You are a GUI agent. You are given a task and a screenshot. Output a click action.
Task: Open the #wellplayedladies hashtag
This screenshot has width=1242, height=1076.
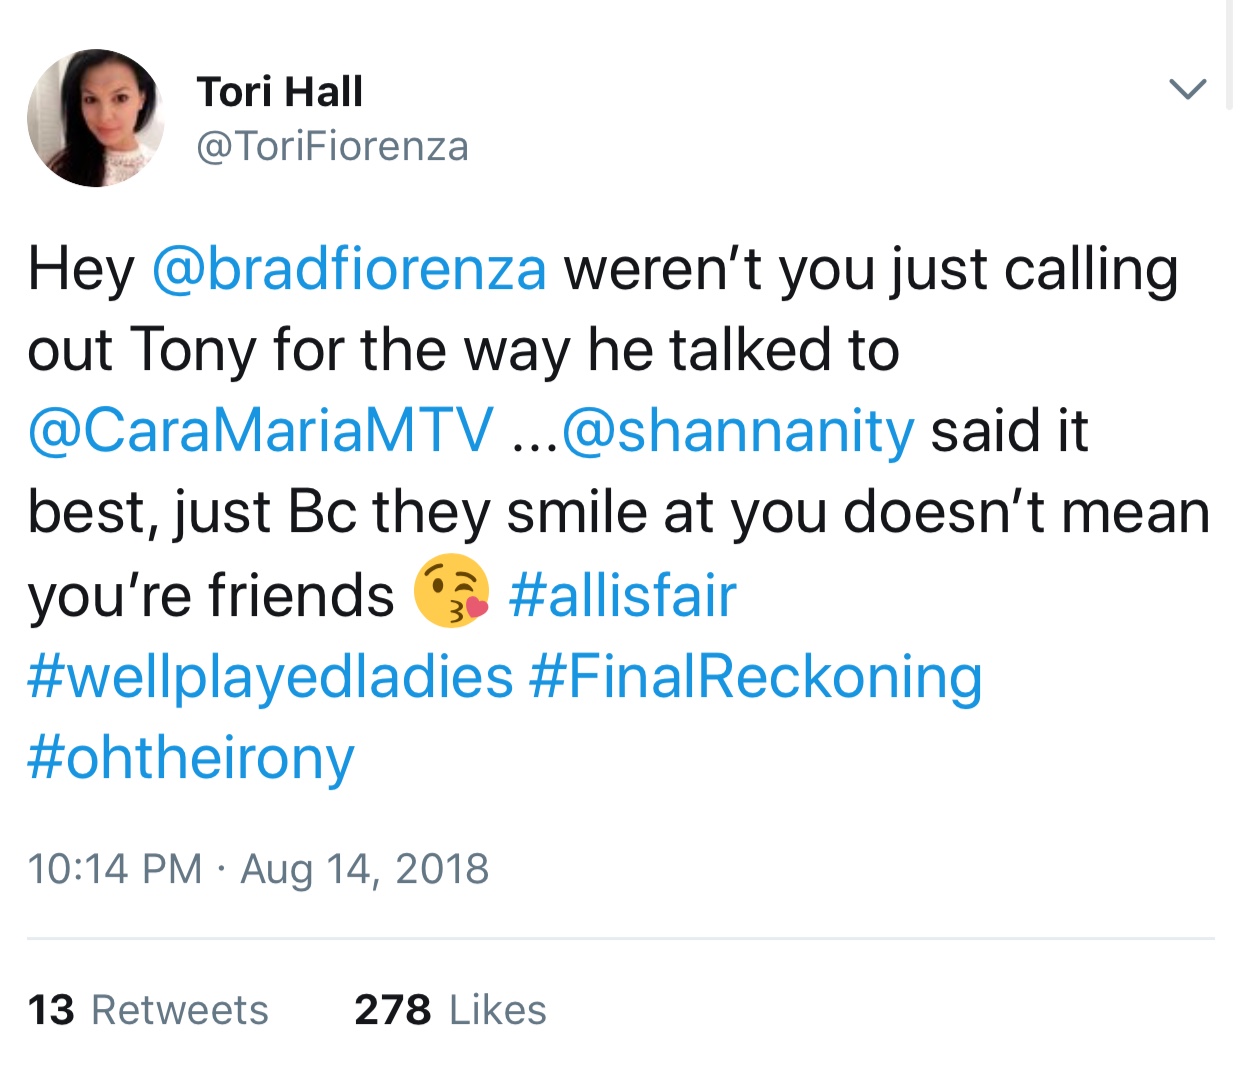[x=270, y=677]
